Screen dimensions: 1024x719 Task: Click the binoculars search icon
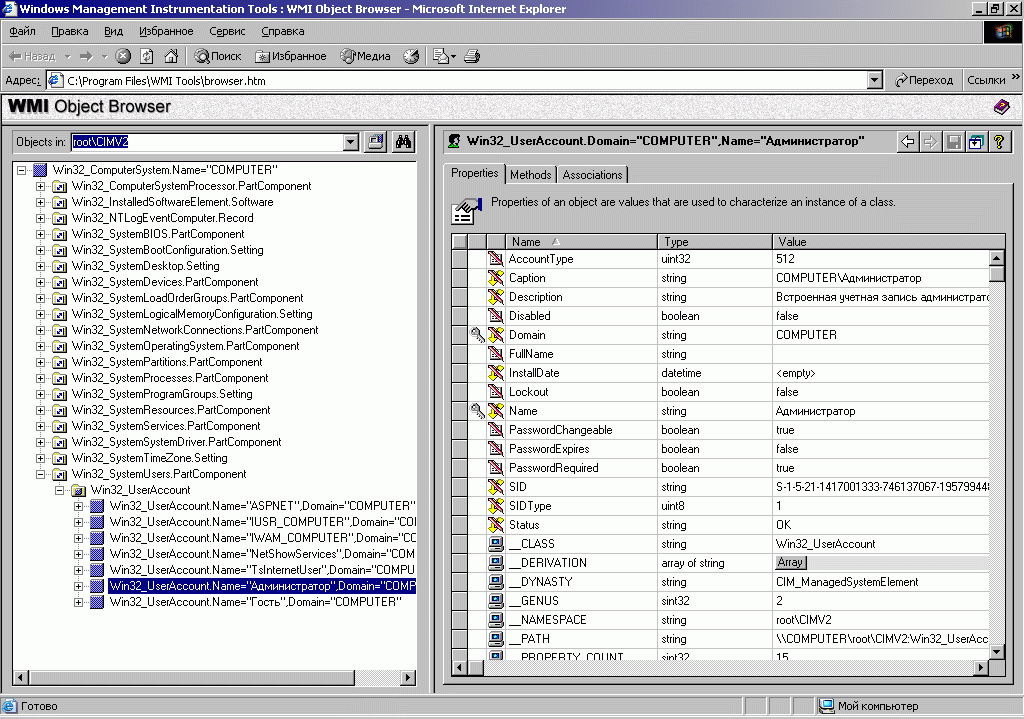(404, 142)
